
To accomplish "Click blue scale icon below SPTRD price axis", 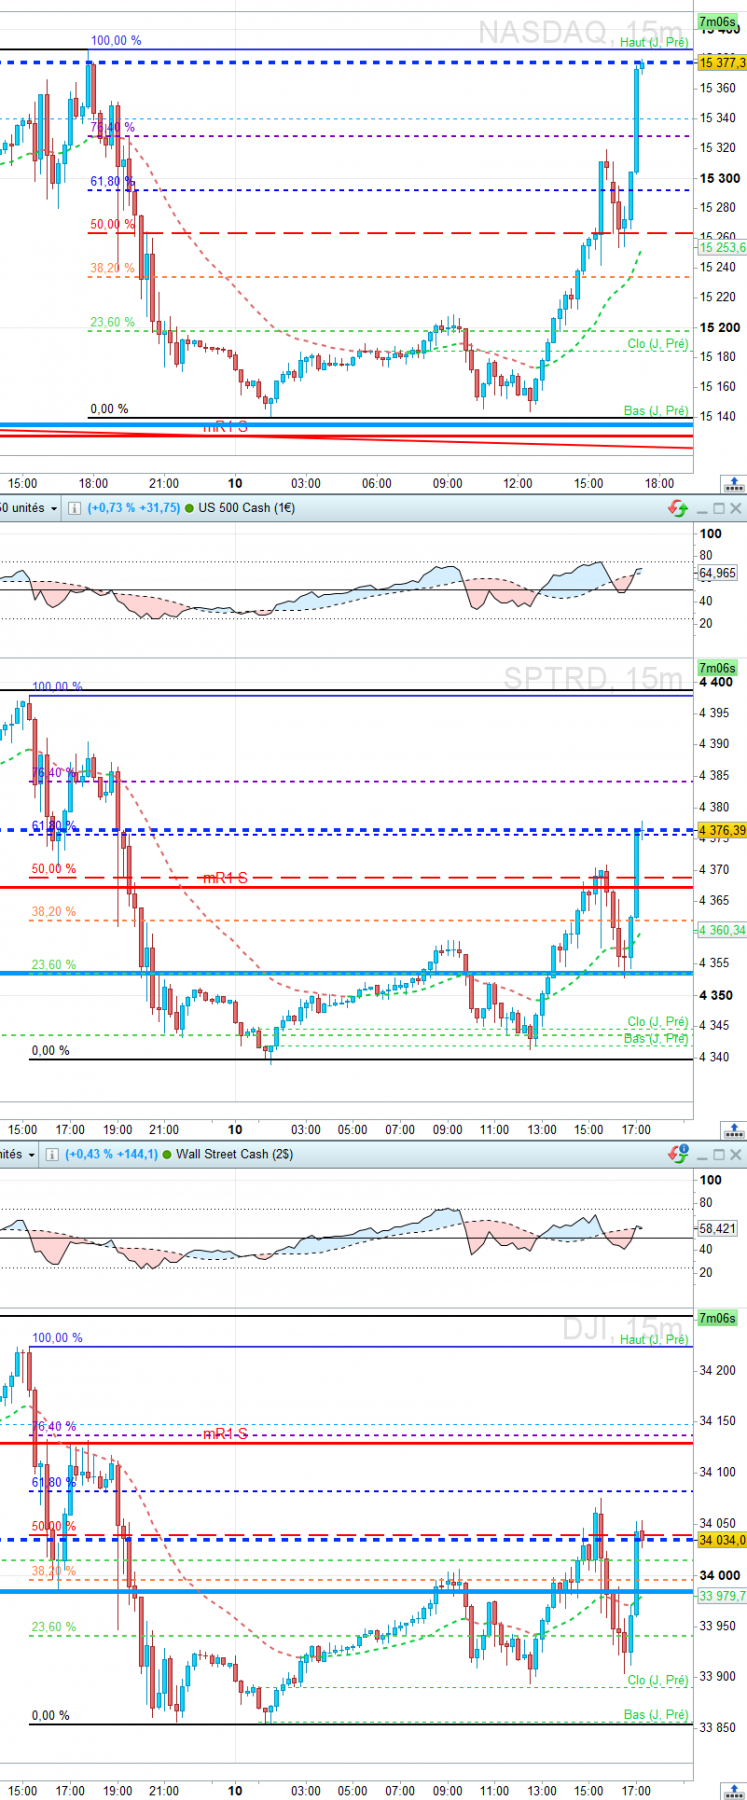I will 732,1131.
